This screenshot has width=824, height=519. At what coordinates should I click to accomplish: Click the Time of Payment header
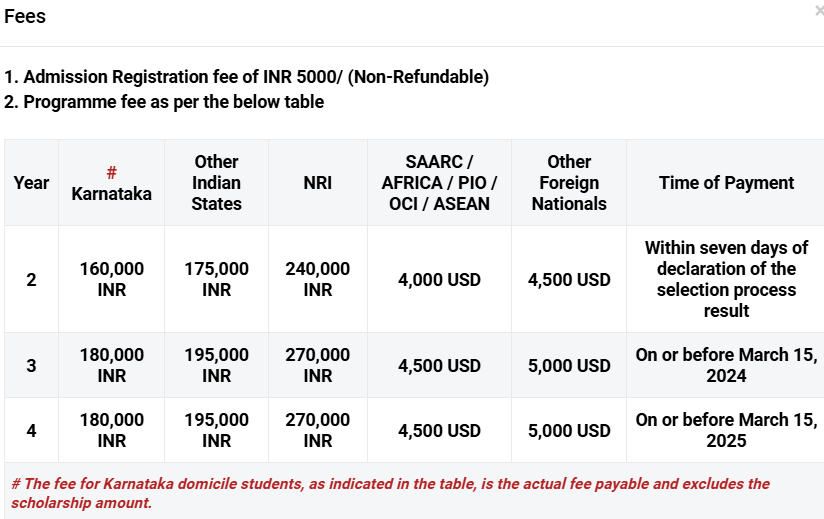coord(726,183)
